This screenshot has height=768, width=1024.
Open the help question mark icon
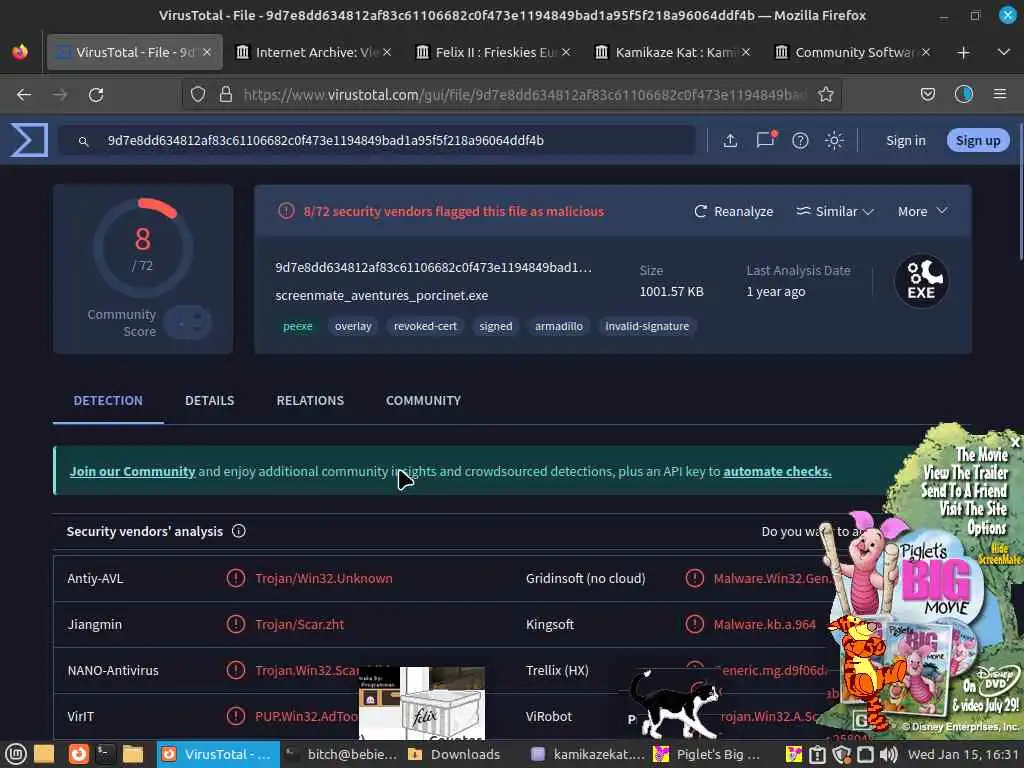coord(800,140)
